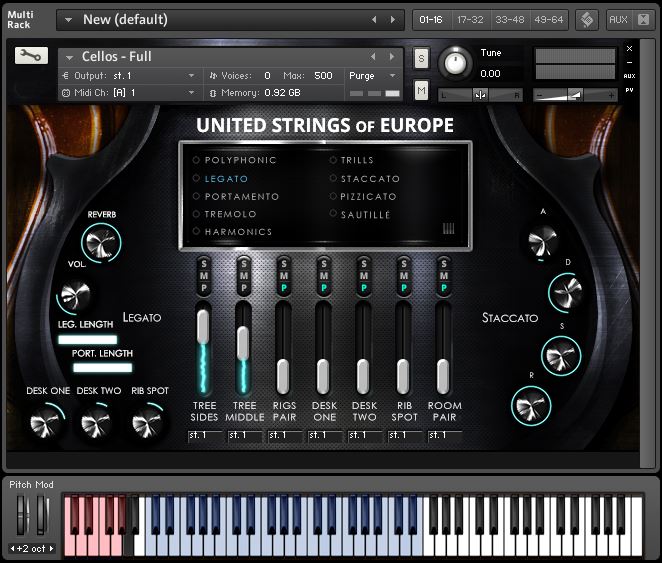
Task: Click the Reverb knob
Action: pos(101,242)
